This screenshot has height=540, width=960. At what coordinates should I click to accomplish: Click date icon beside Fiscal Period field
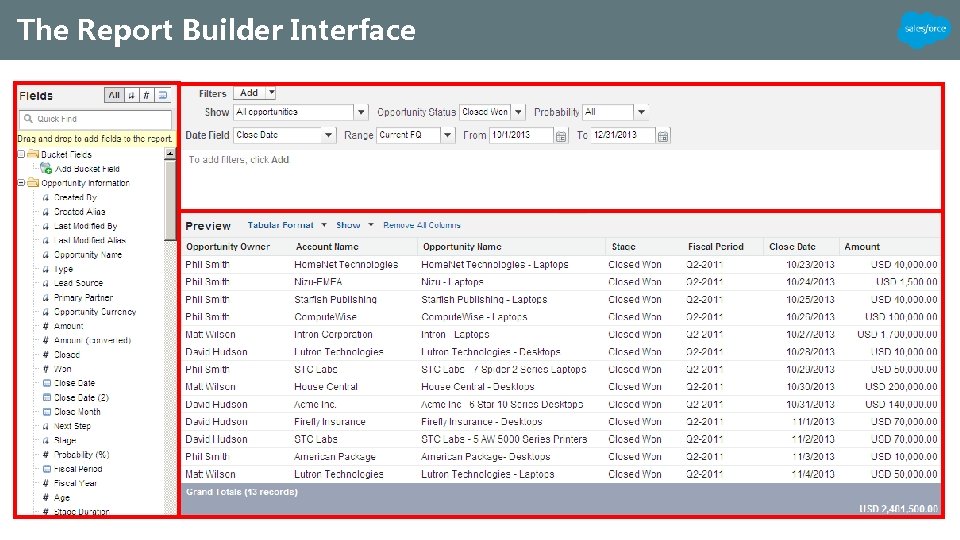click(47, 469)
